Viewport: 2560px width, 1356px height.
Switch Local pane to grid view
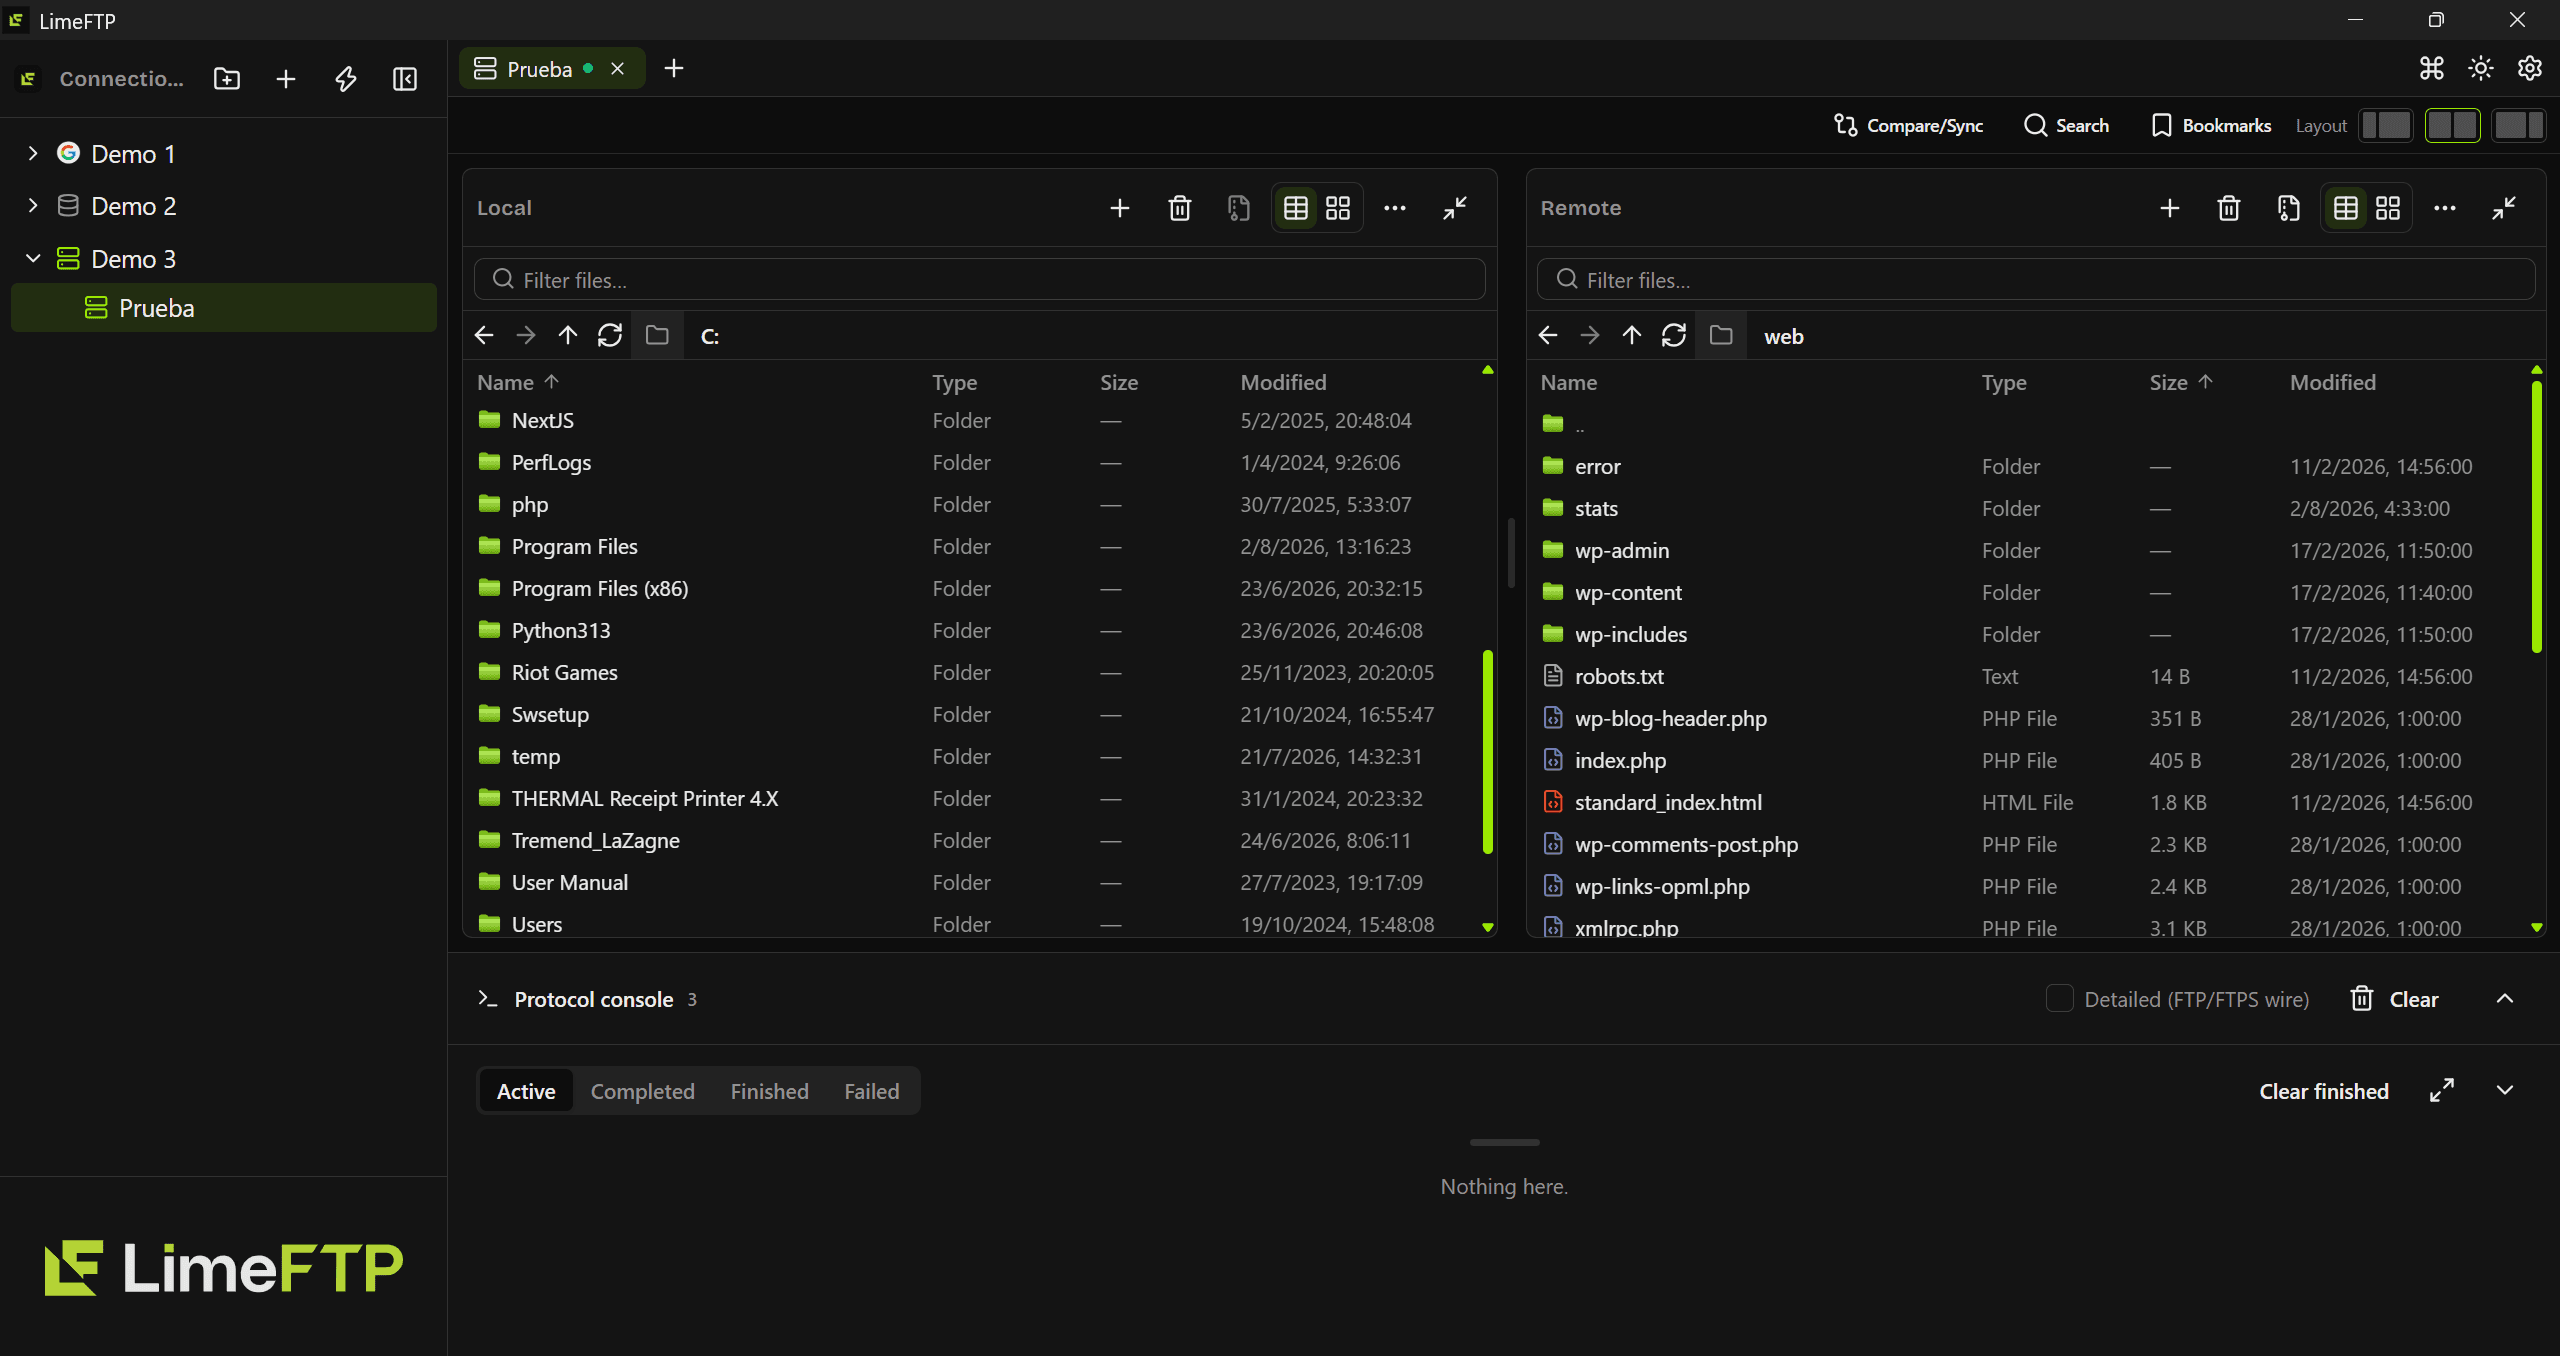pyautogui.click(x=1338, y=208)
